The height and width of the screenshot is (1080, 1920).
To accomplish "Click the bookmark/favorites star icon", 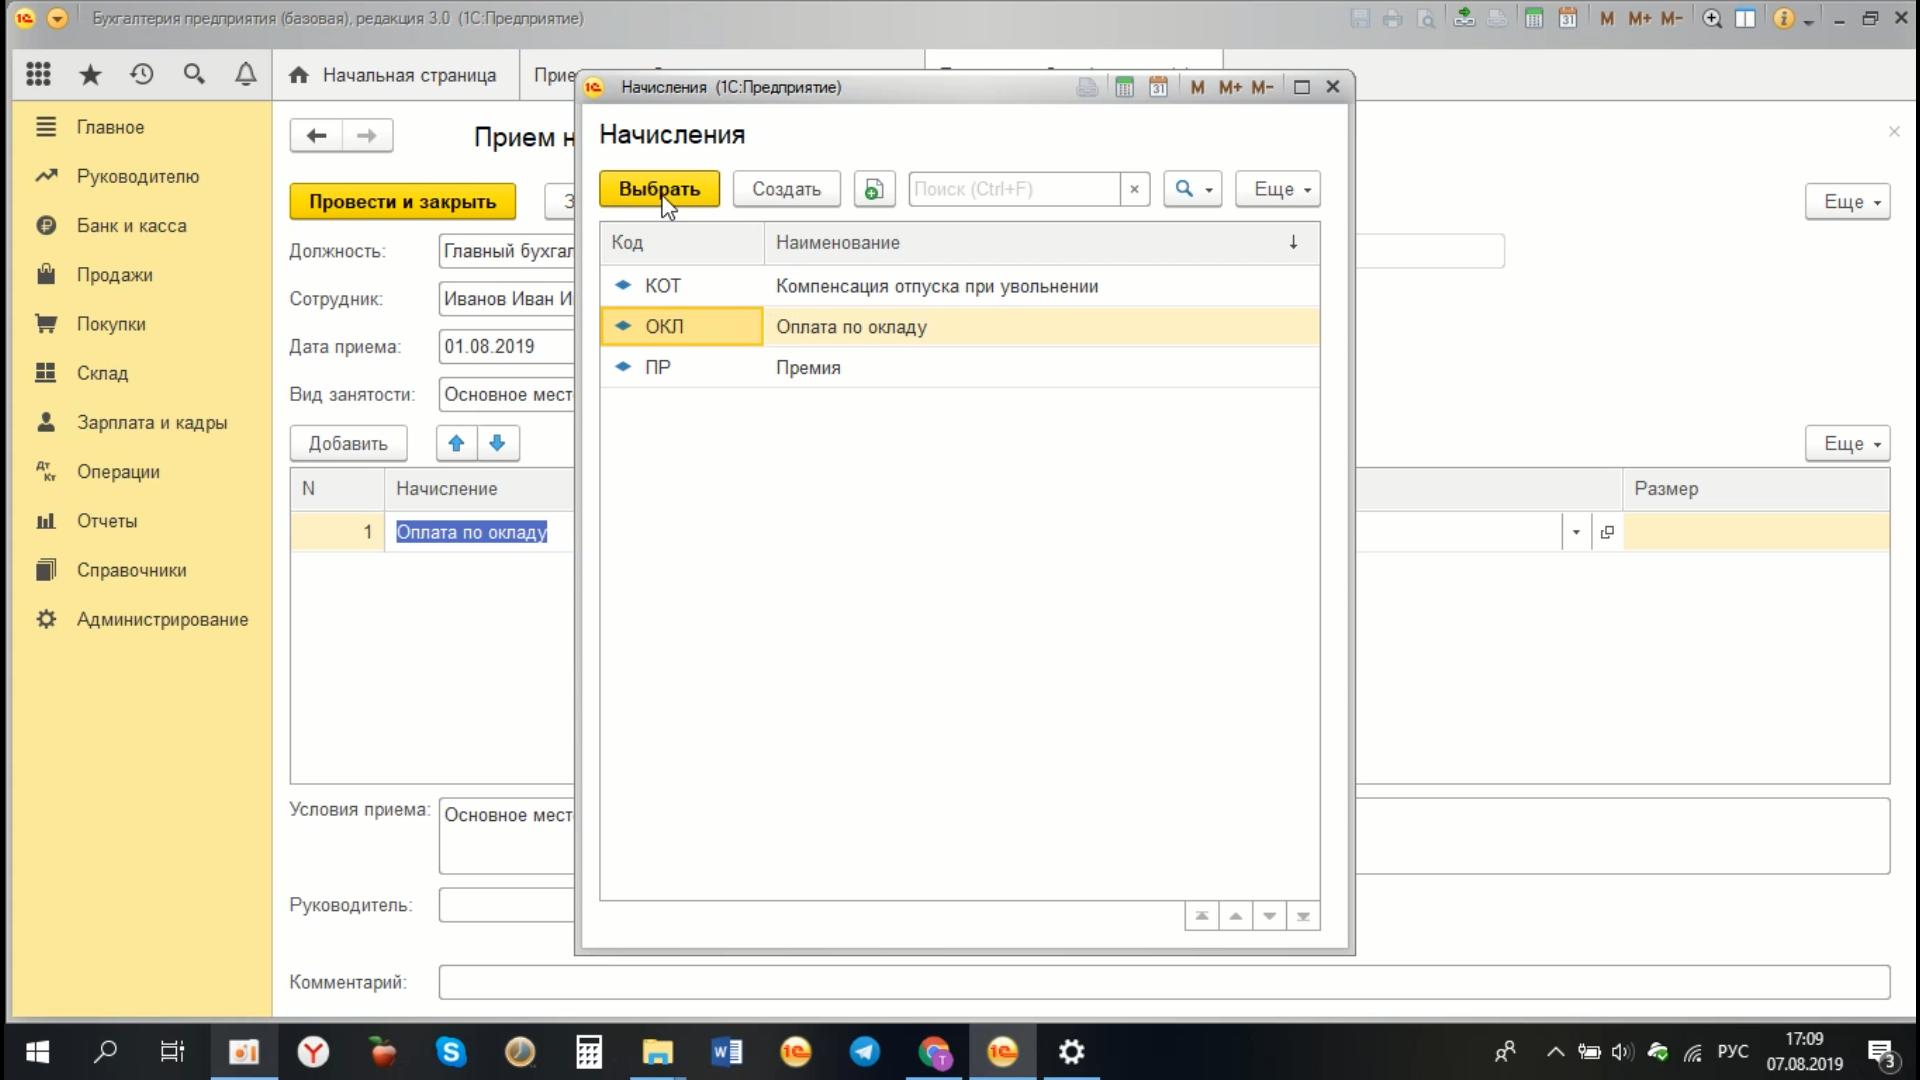I will 88,74.
